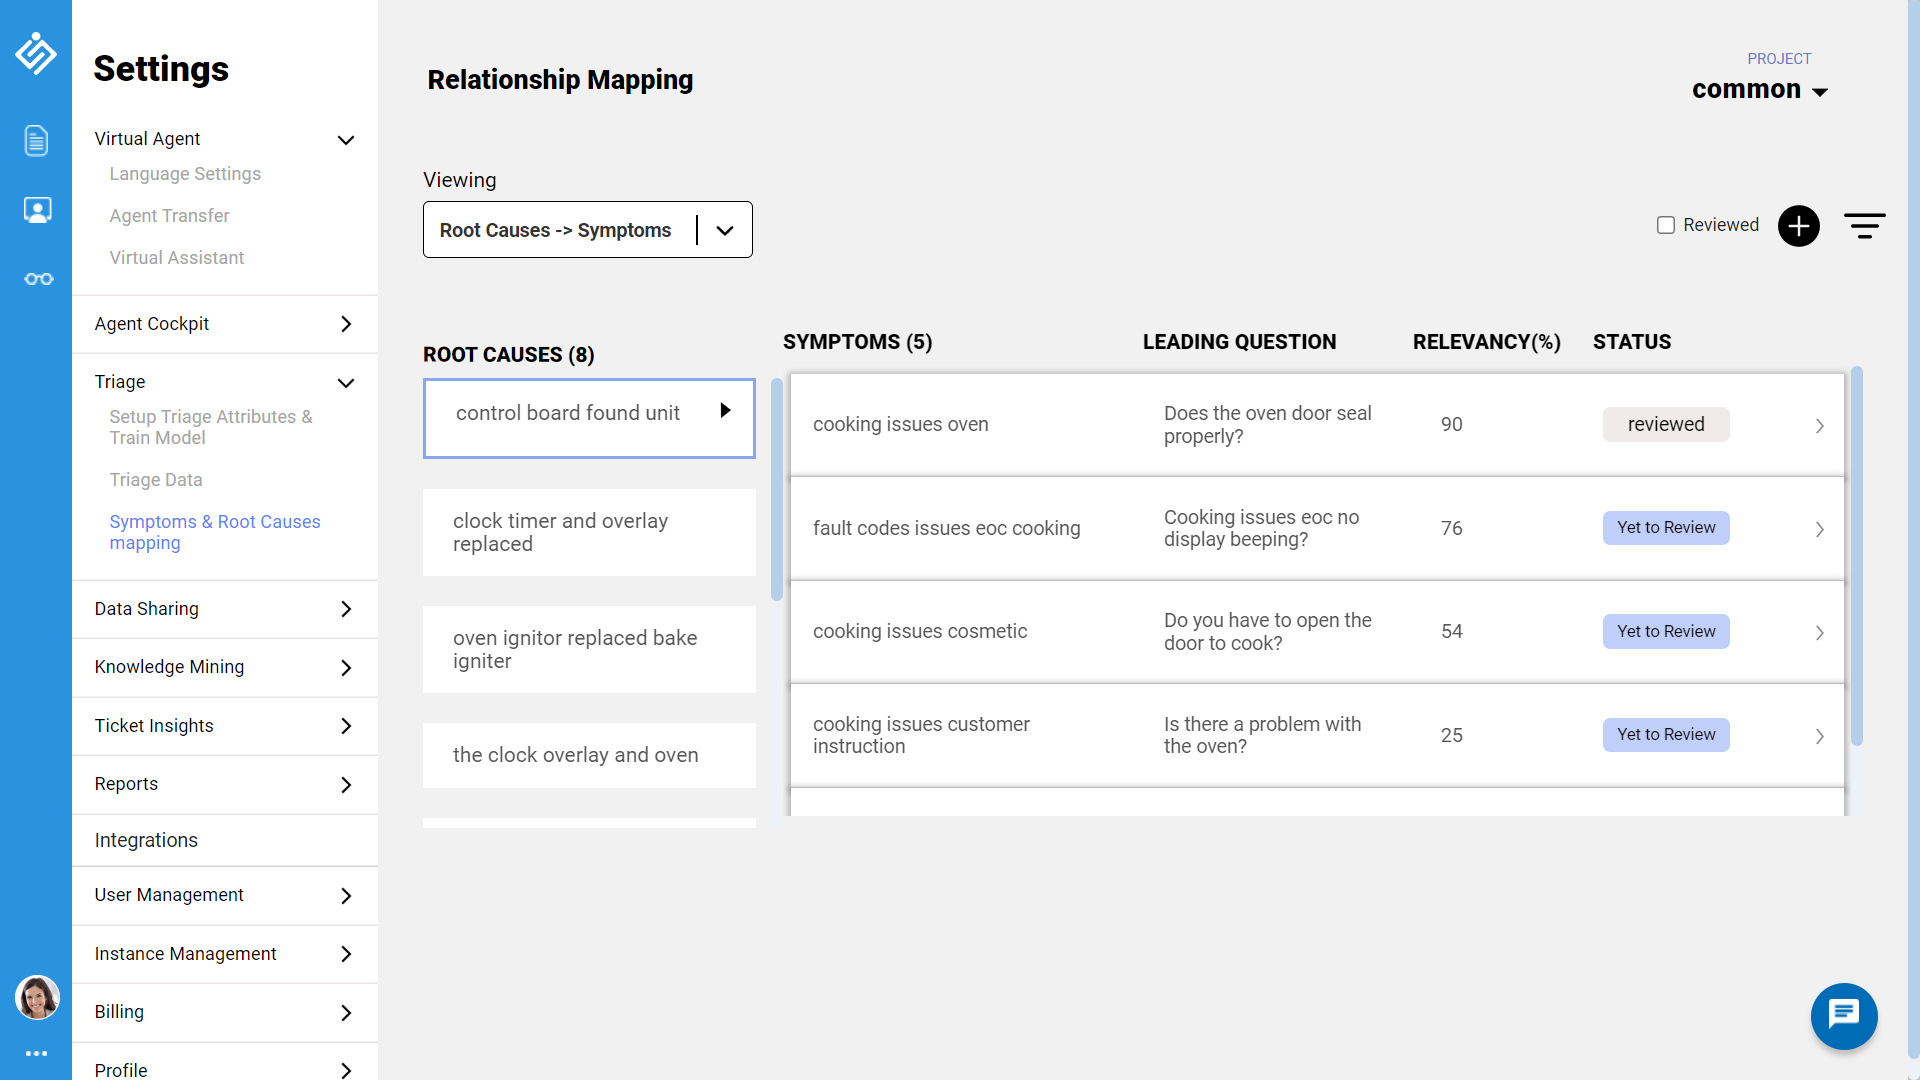Expand control board found unit root cause

(724, 410)
